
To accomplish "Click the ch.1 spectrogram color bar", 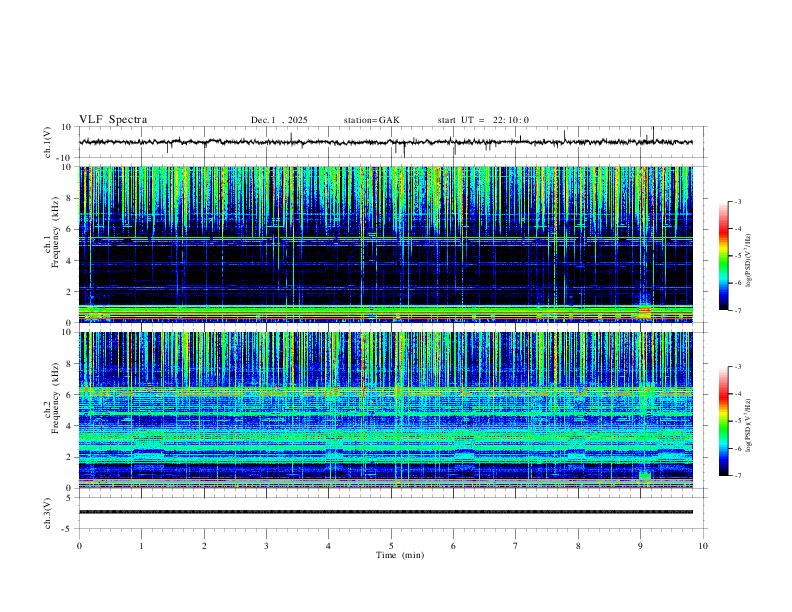I will 723,256.
